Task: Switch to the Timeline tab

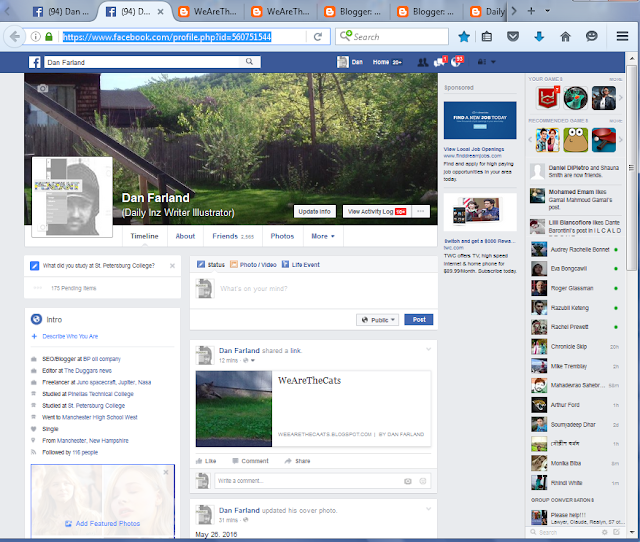Action: (144, 236)
